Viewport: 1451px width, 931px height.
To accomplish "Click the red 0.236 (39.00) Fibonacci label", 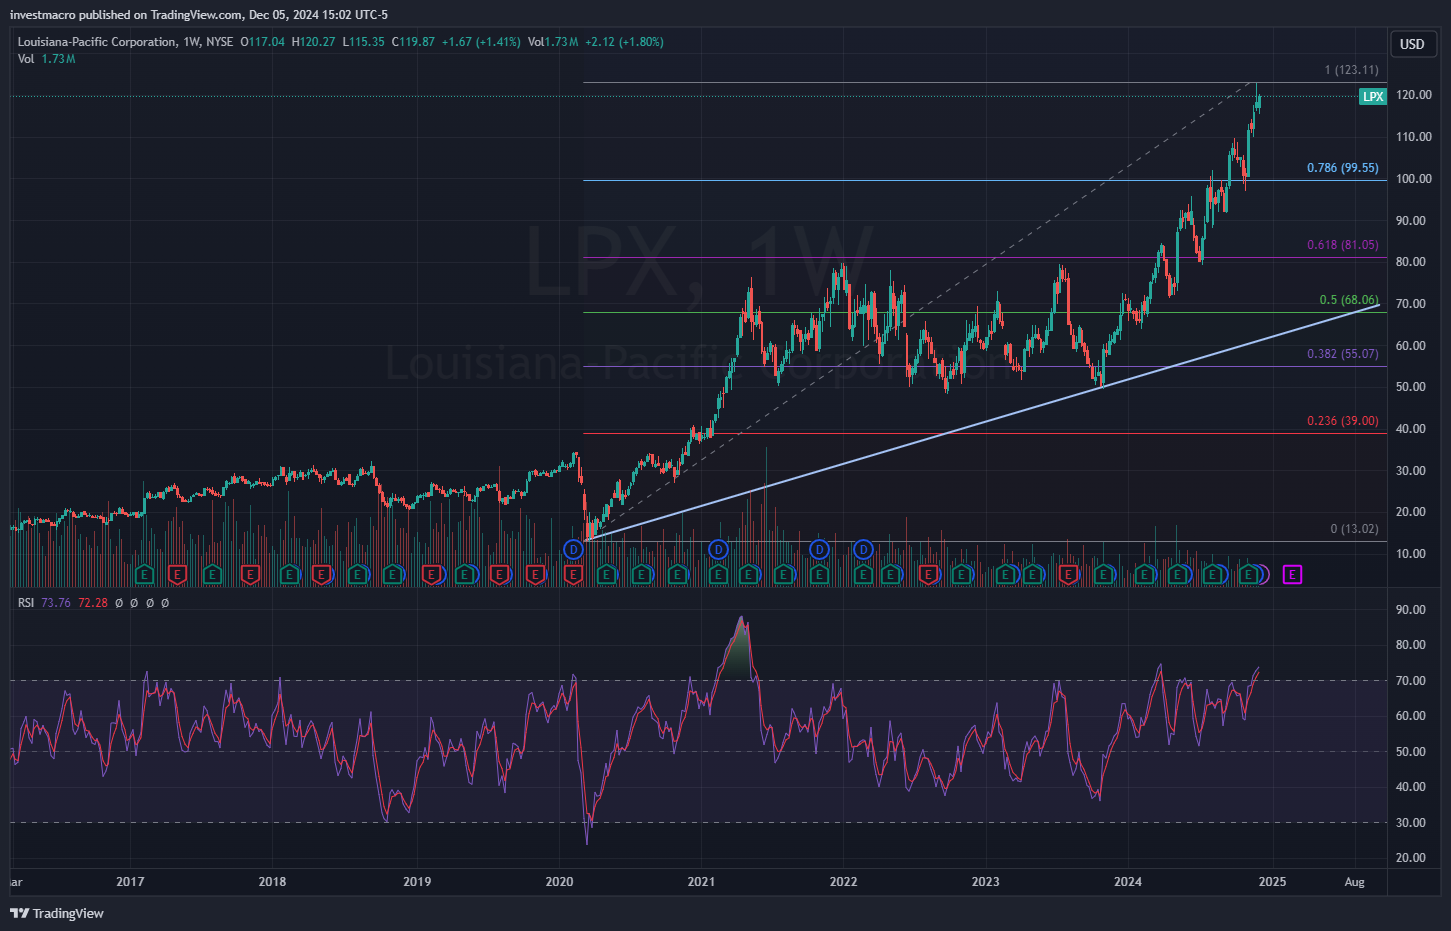I will click(1342, 421).
